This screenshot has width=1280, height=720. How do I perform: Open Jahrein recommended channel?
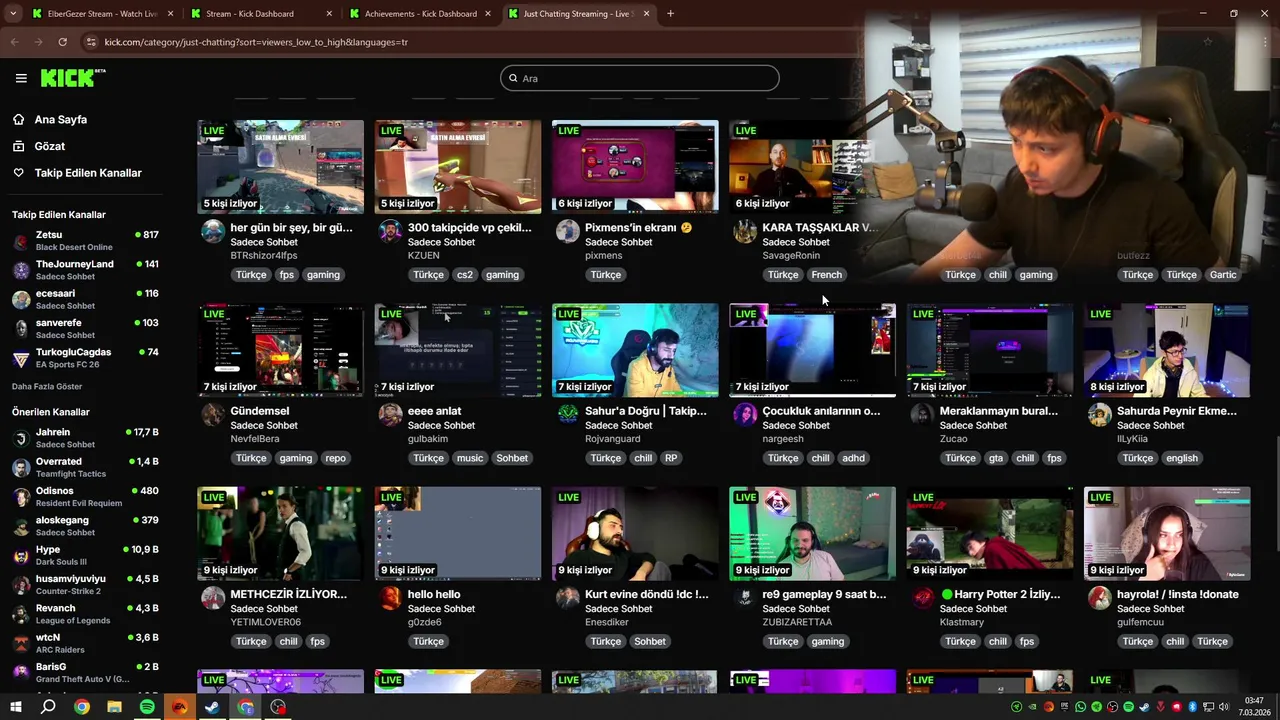86,438
